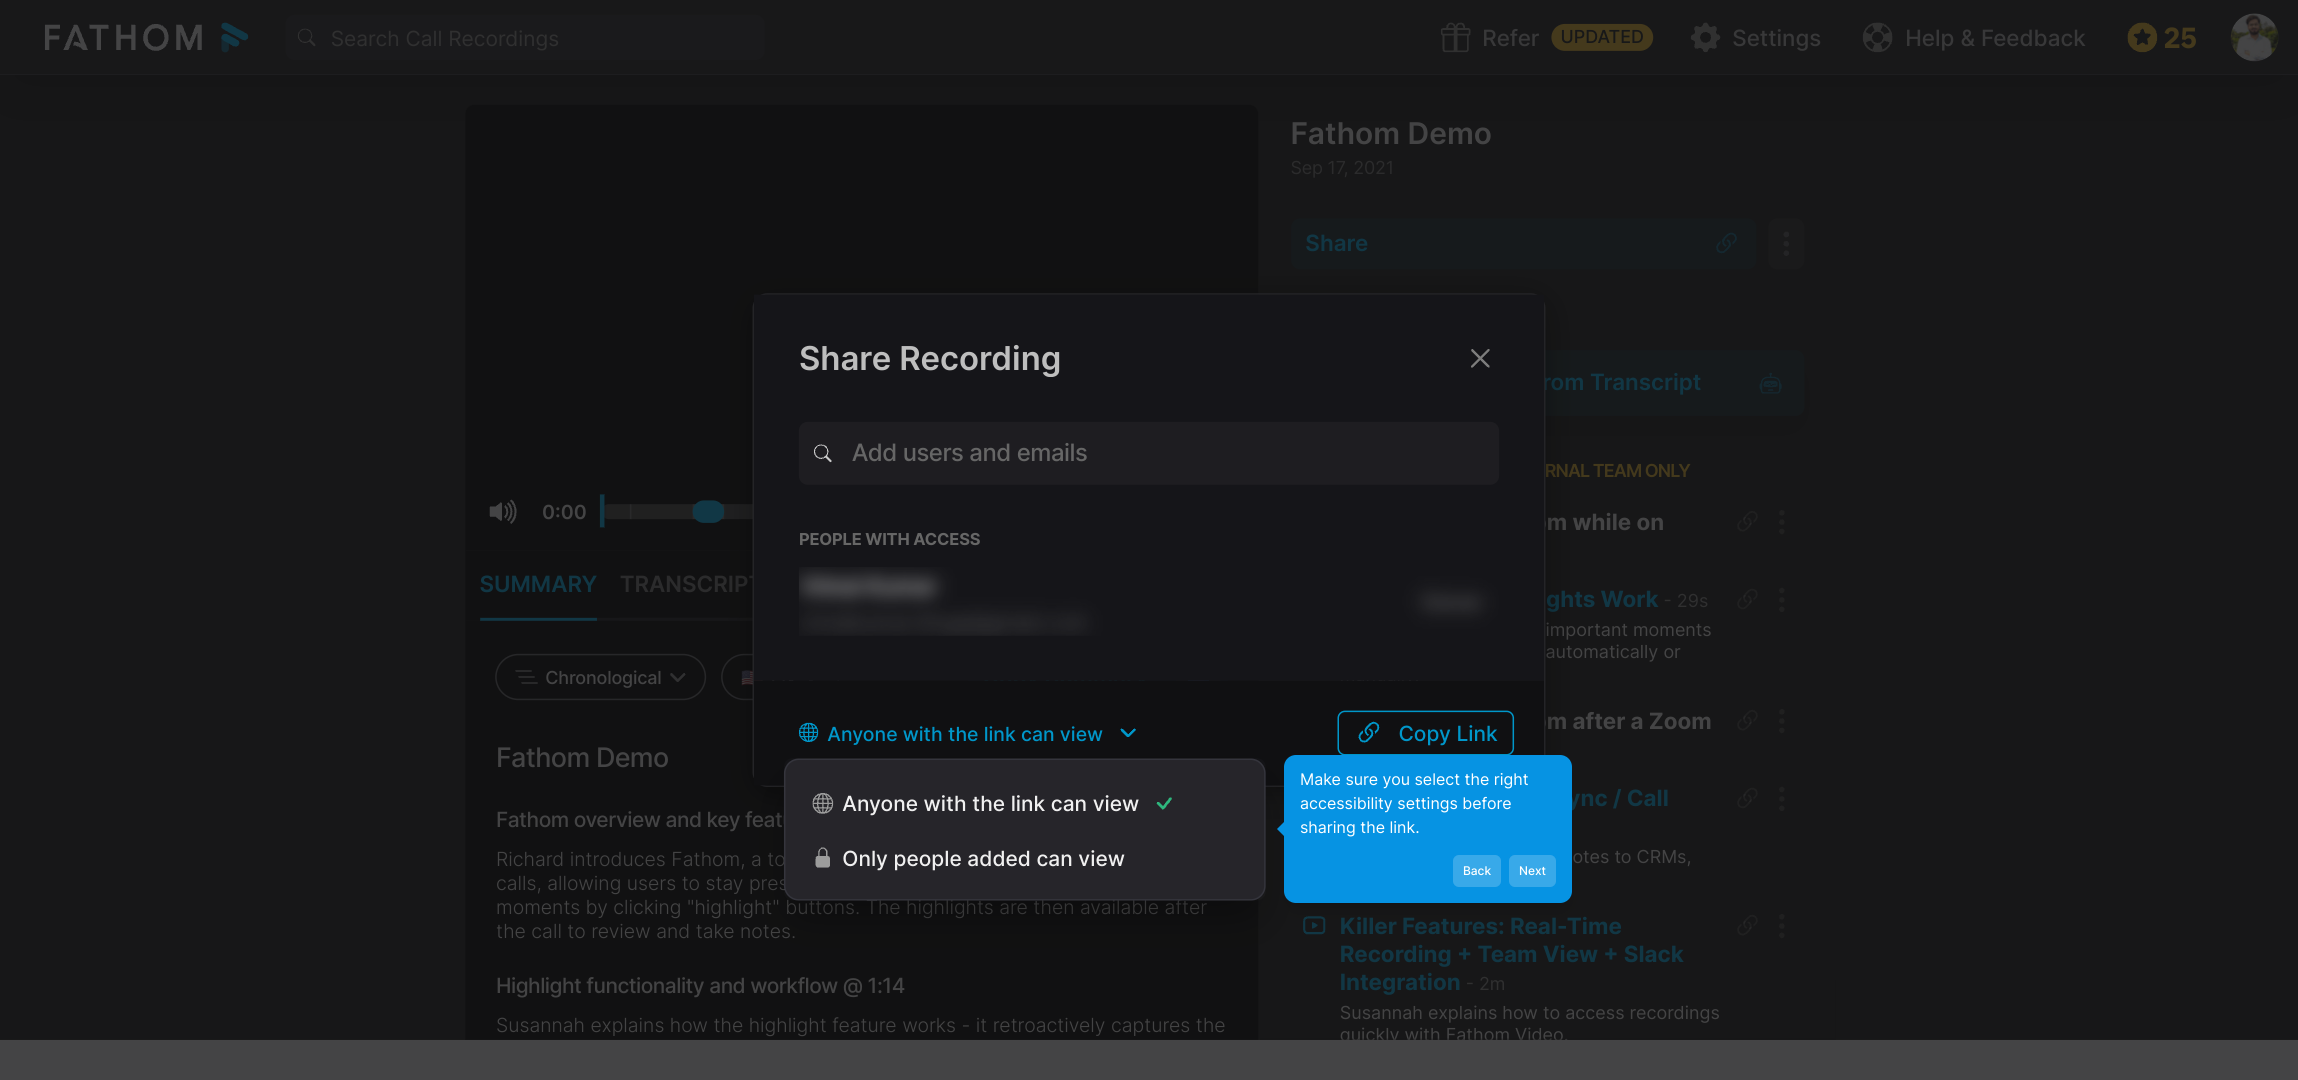Click the Copy Link button
Image resolution: width=2298 pixels, height=1080 pixels.
point(1426,733)
